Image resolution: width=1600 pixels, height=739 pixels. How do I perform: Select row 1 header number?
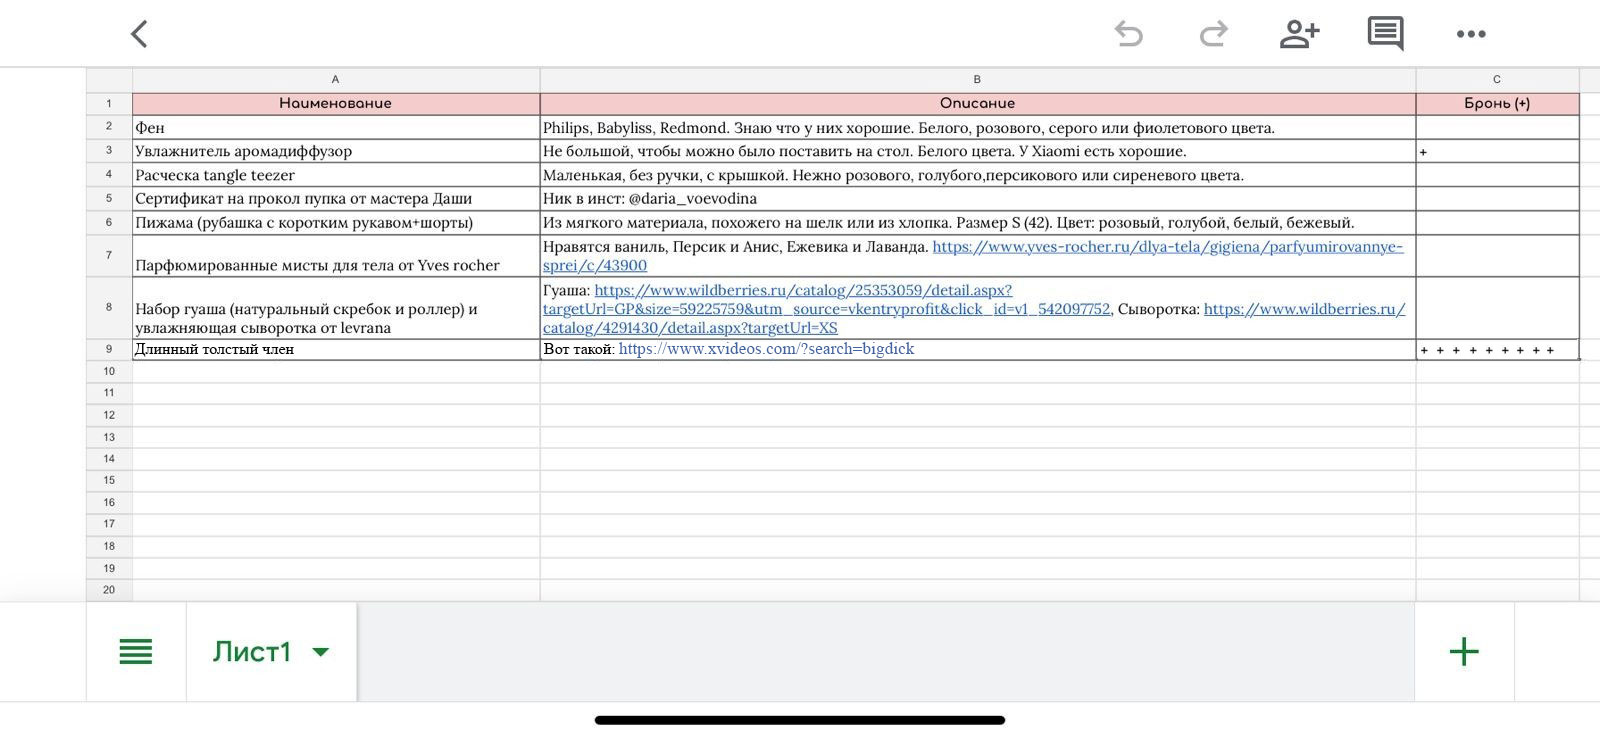(109, 103)
